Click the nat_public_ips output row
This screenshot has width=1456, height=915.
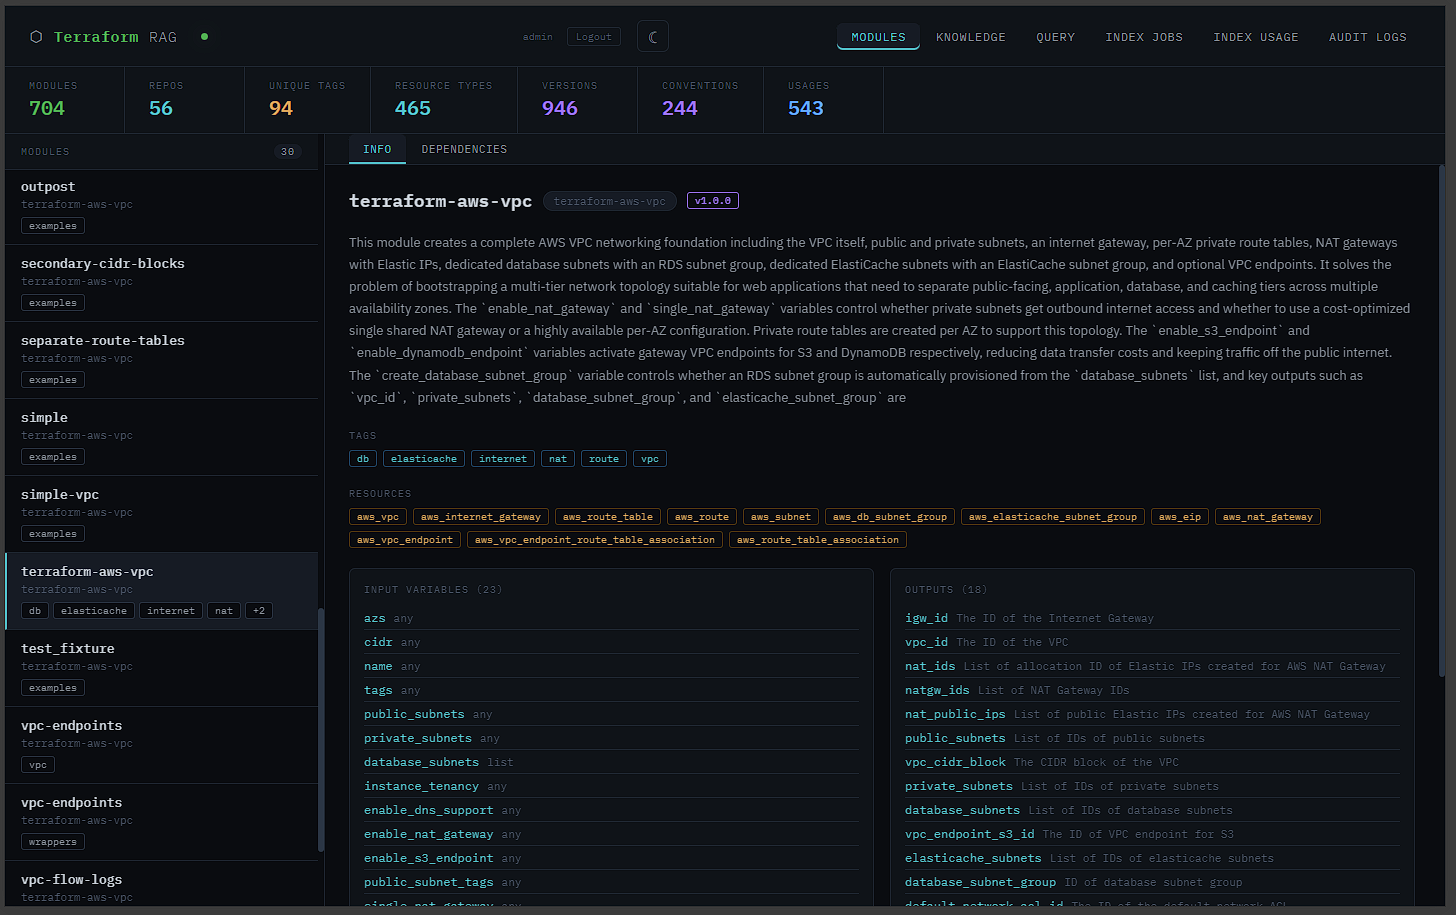1152,714
